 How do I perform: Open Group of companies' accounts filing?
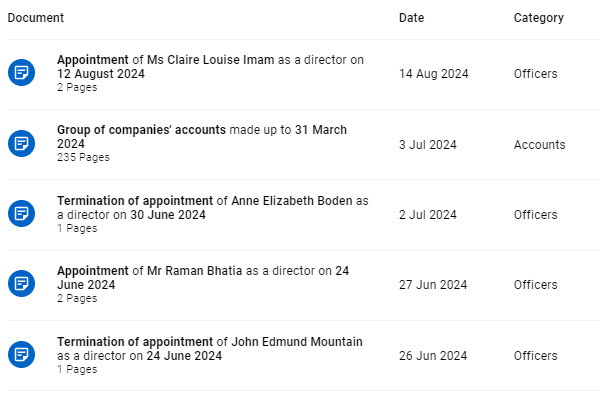(202, 137)
